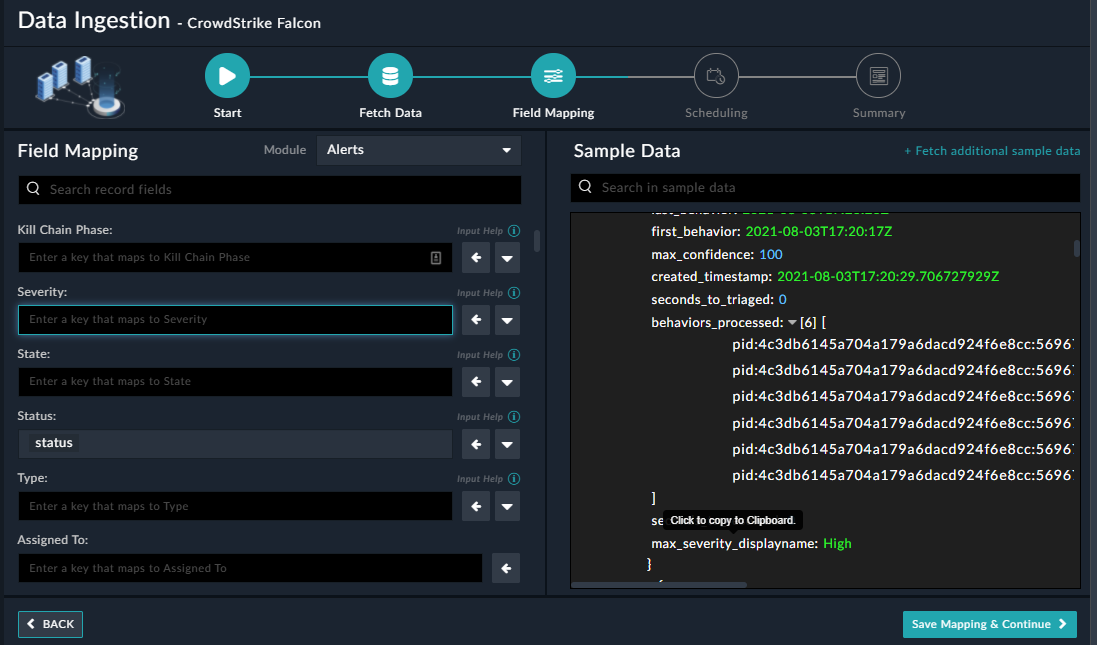This screenshot has width=1097, height=645.
Task: Open the Scheduling step calendar icon
Action: pyautogui.click(x=716, y=76)
